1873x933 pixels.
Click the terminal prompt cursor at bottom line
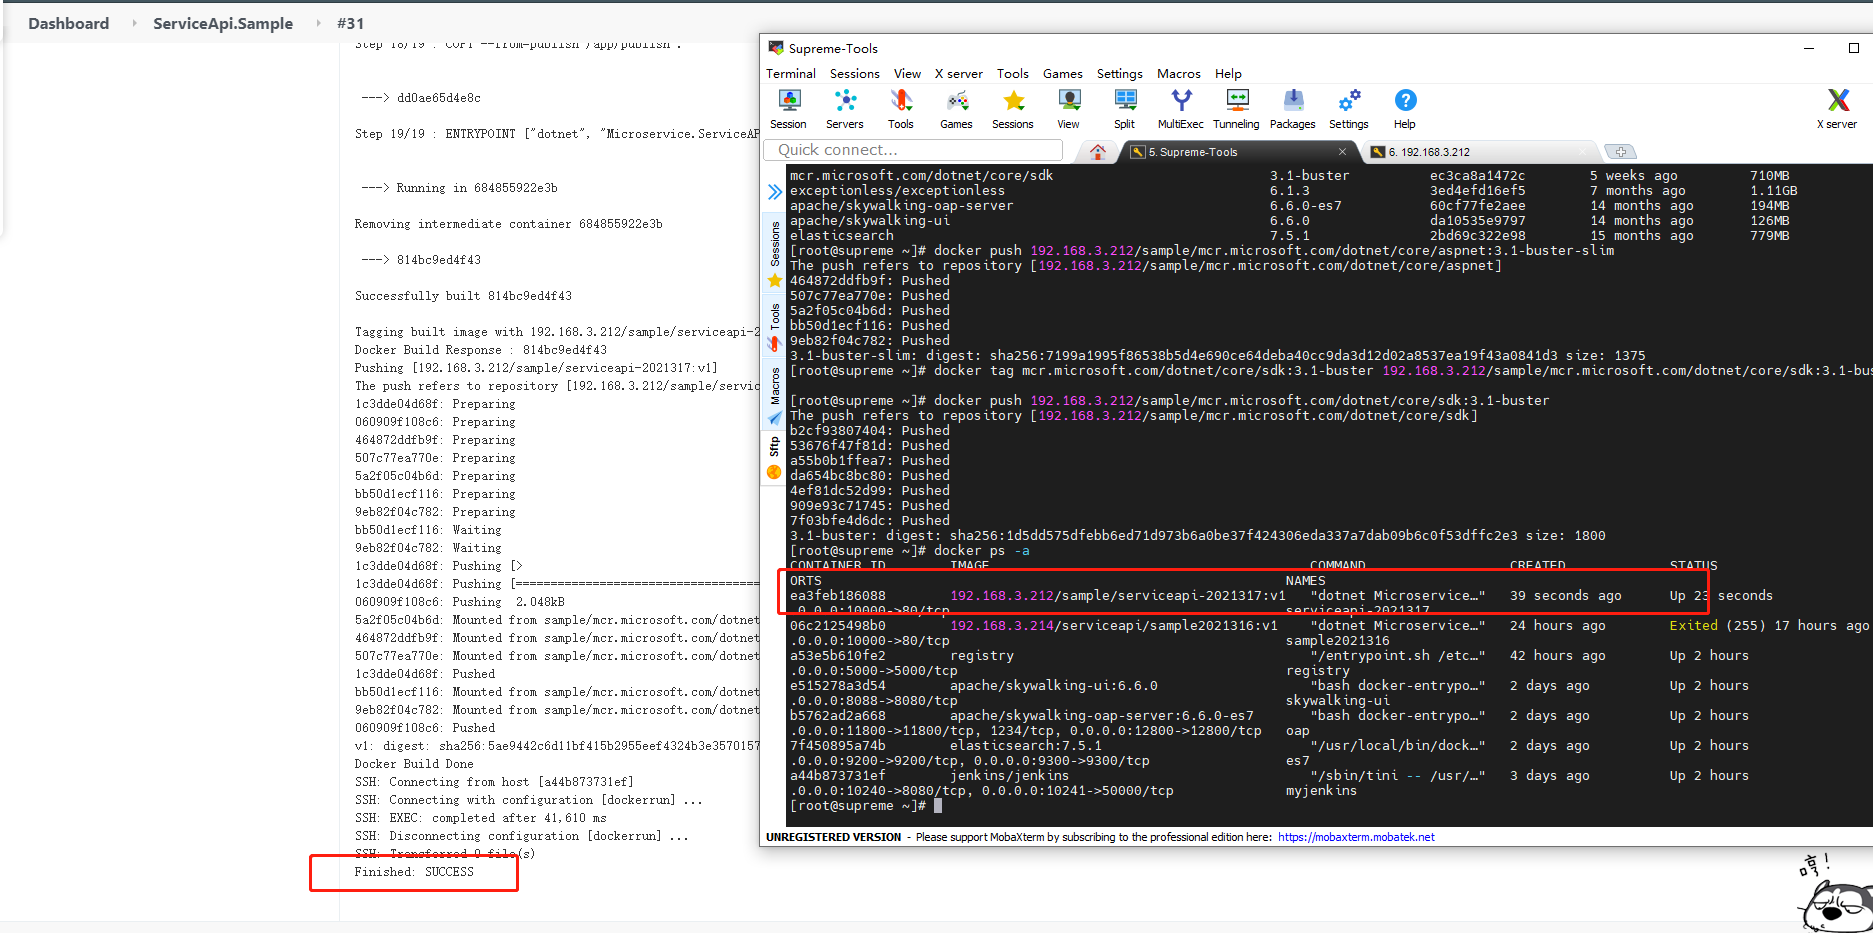click(x=938, y=806)
